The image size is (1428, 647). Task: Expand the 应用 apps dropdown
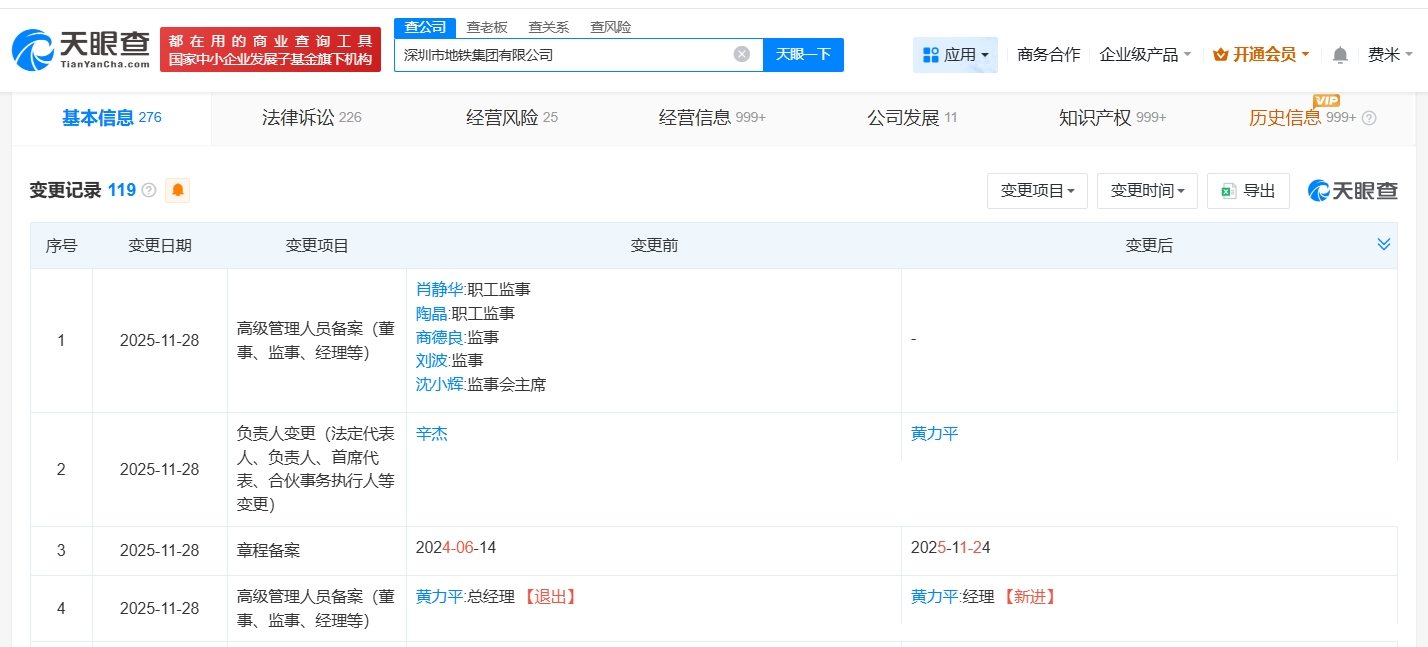[x=955, y=55]
